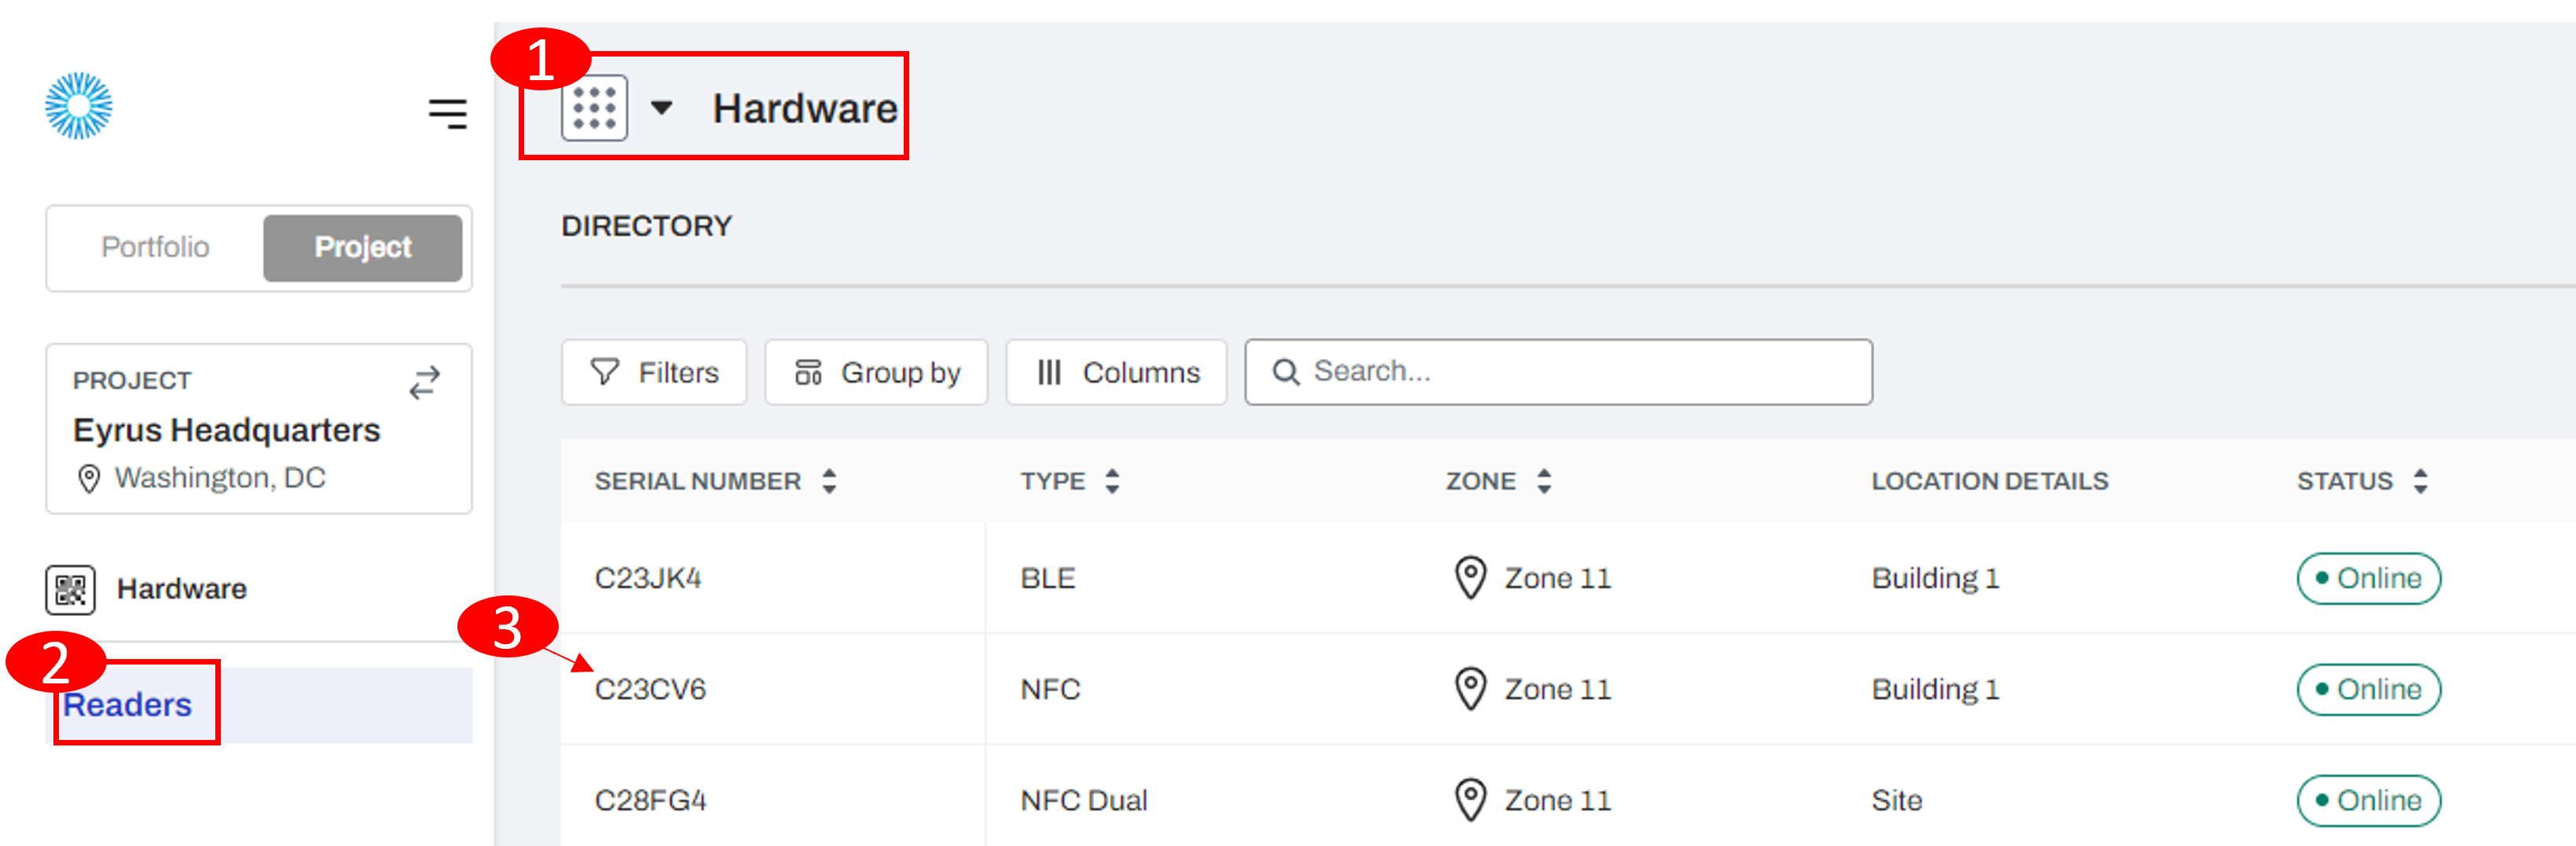This screenshot has width=2576, height=846.
Task: Click Online status badge for C23JK4
Action: pyautogui.click(x=2368, y=578)
